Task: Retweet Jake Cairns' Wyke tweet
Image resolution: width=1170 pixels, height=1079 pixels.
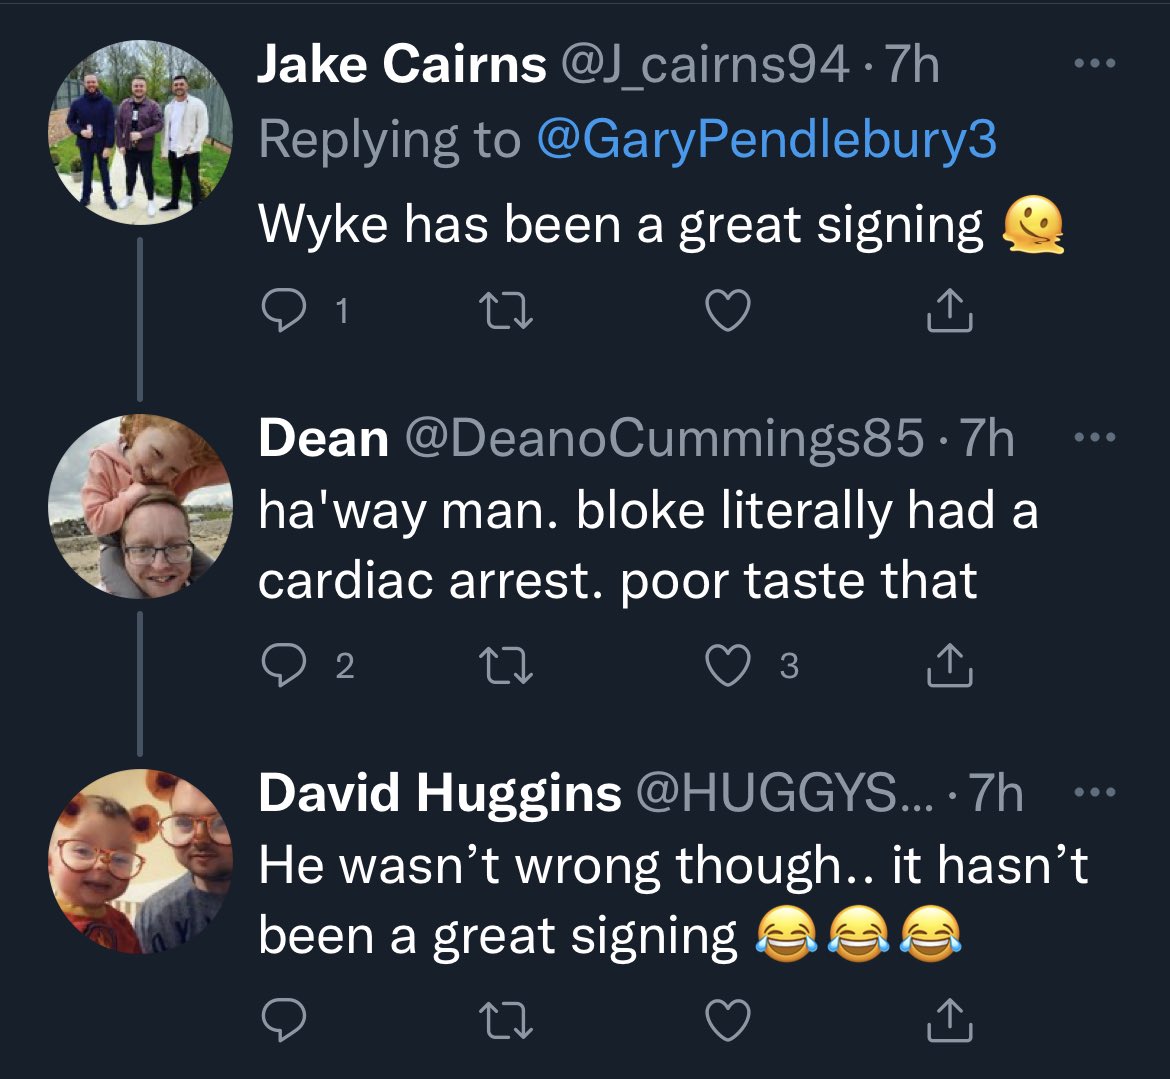Action: (505, 311)
